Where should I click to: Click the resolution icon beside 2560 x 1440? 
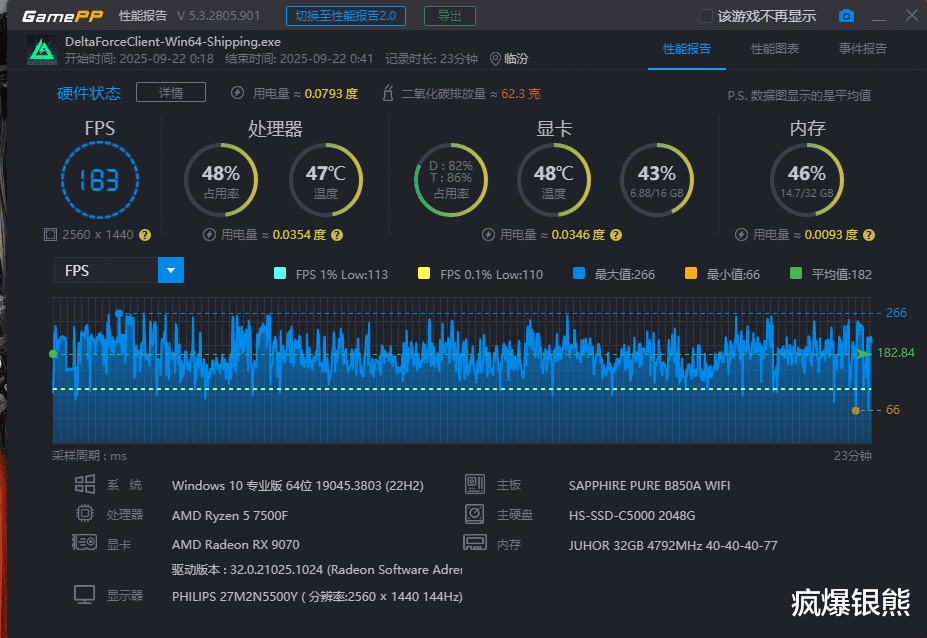pyautogui.click(x=50, y=235)
